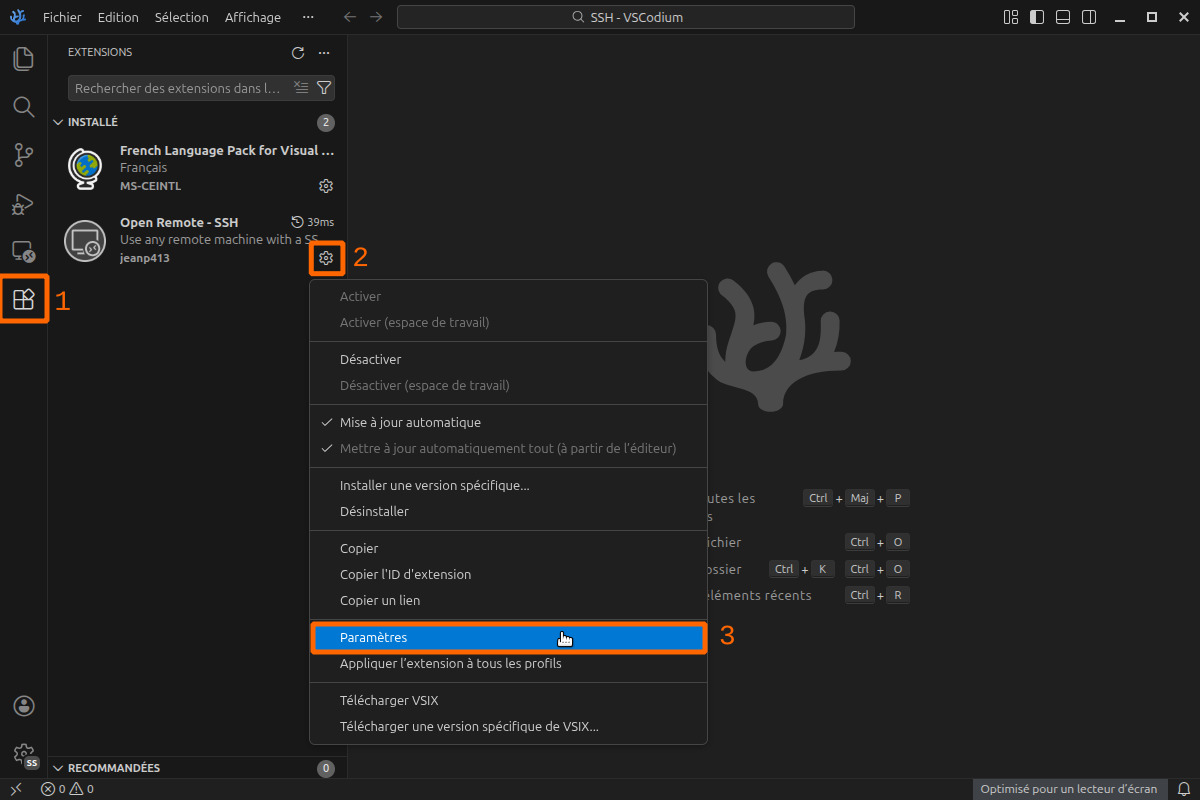Open the Customize Layout icon
Screen dimensions: 1200x800
(x=1011, y=17)
